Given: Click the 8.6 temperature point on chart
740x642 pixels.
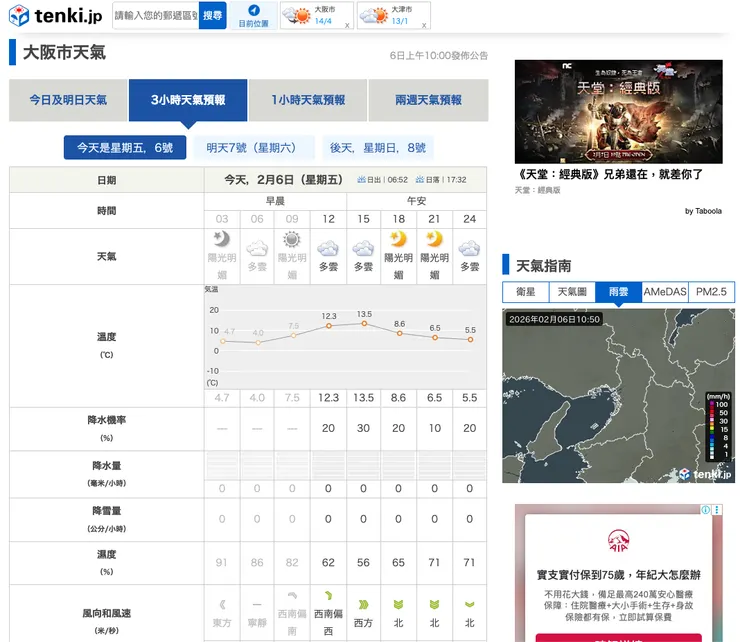Looking at the screenshot, I should (400, 333).
